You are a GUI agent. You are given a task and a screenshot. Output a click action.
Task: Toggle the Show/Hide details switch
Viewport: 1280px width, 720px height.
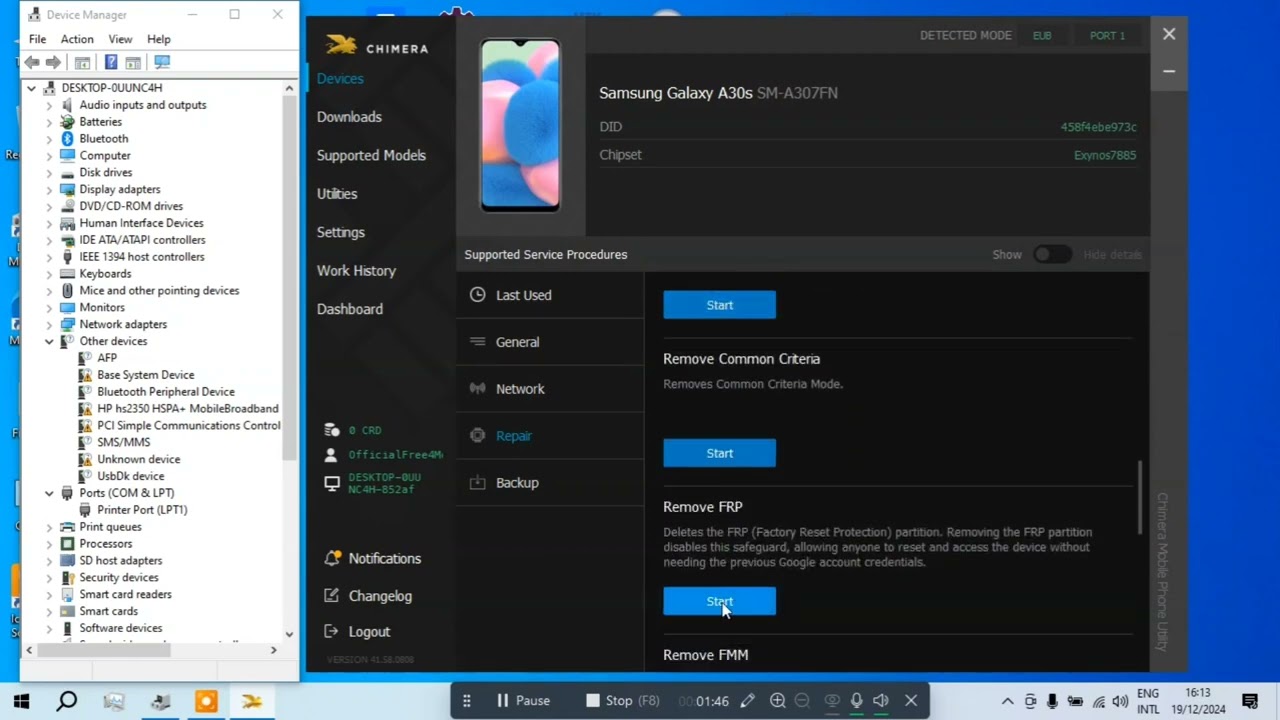pos(1052,255)
